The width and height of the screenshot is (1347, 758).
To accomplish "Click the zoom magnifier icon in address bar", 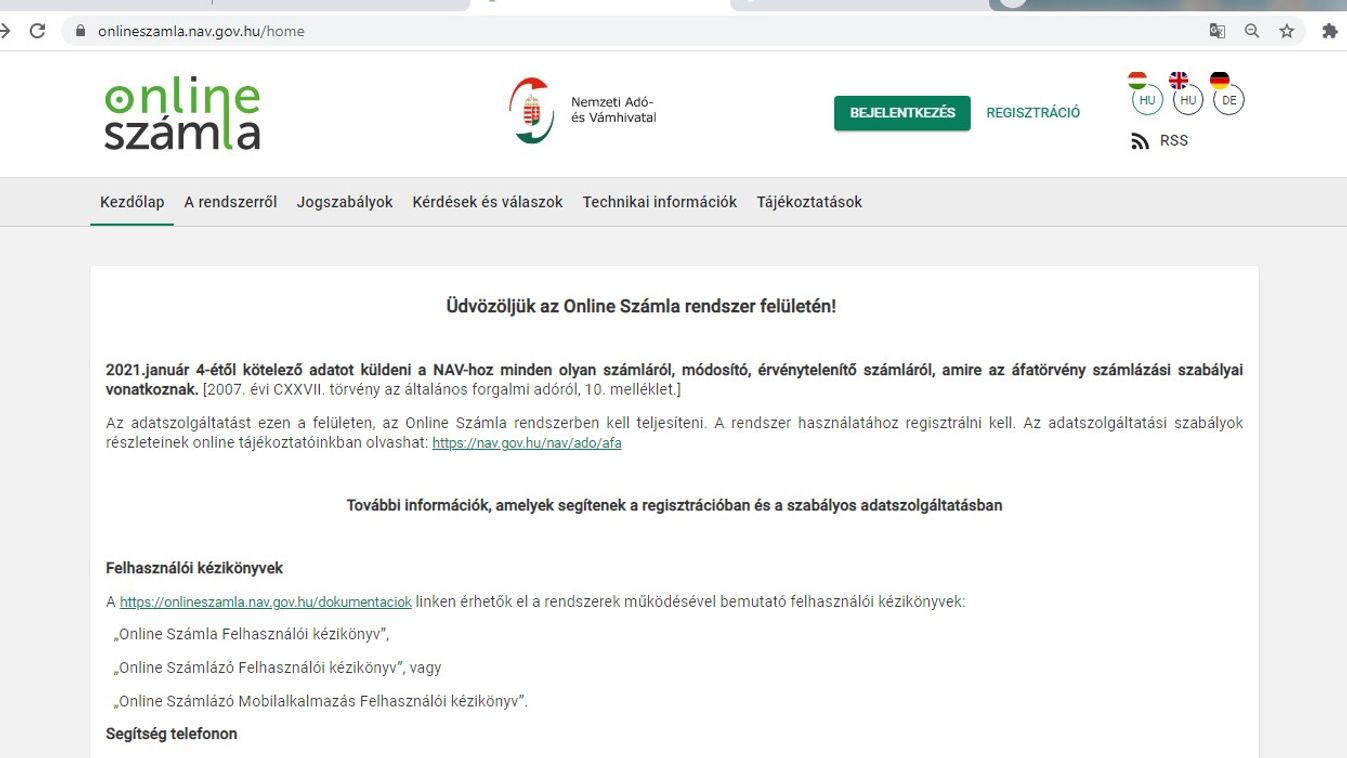I will [x=1252, y=31].
